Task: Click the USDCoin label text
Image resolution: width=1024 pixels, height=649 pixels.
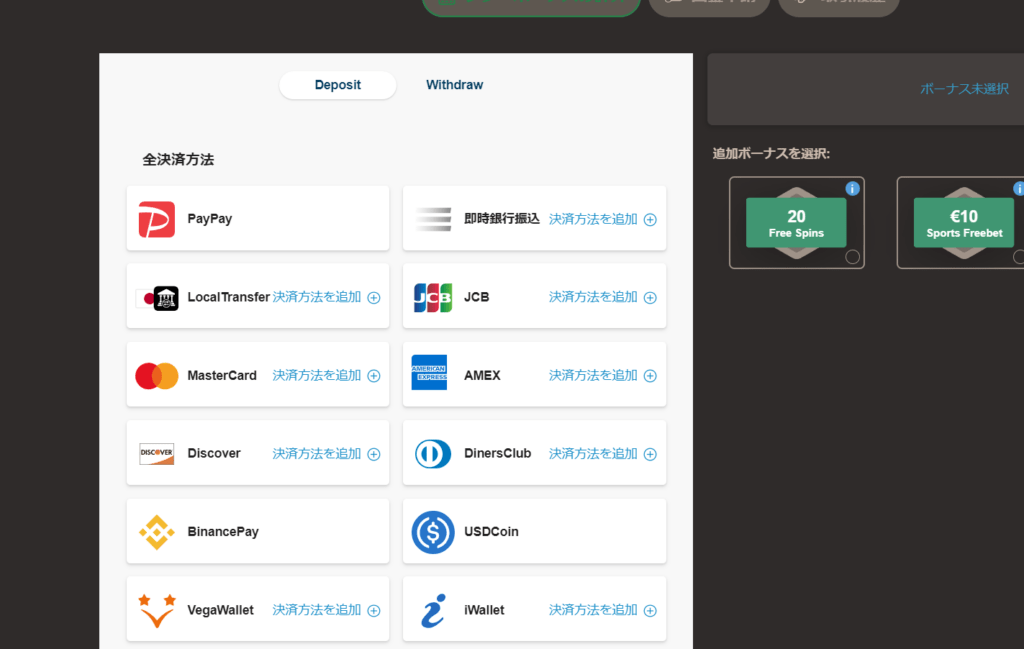Action: [491, 532]
